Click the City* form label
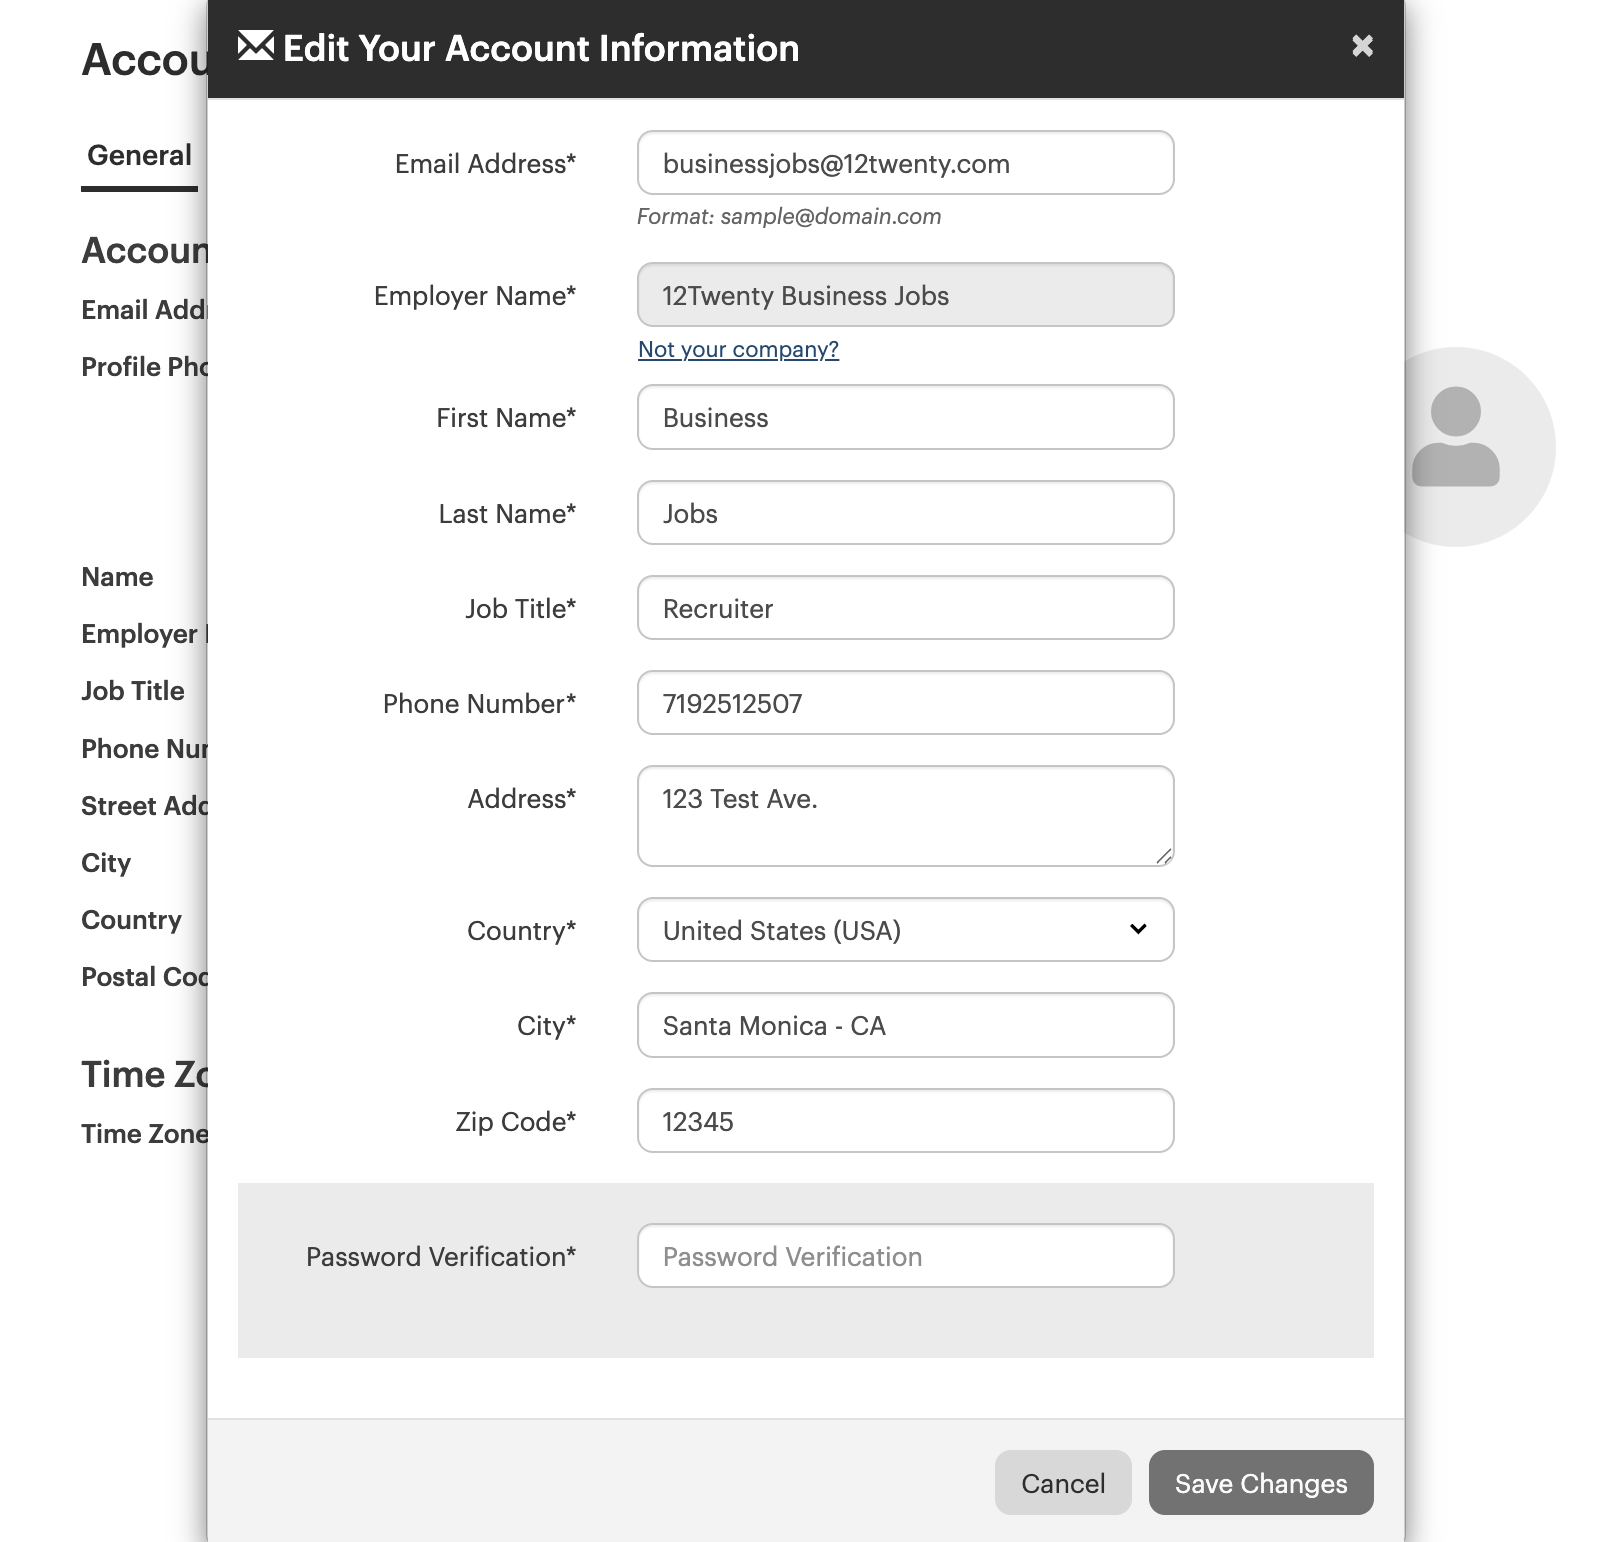The width and height of the screenshot is (1620, 1542). [546, 1025]
